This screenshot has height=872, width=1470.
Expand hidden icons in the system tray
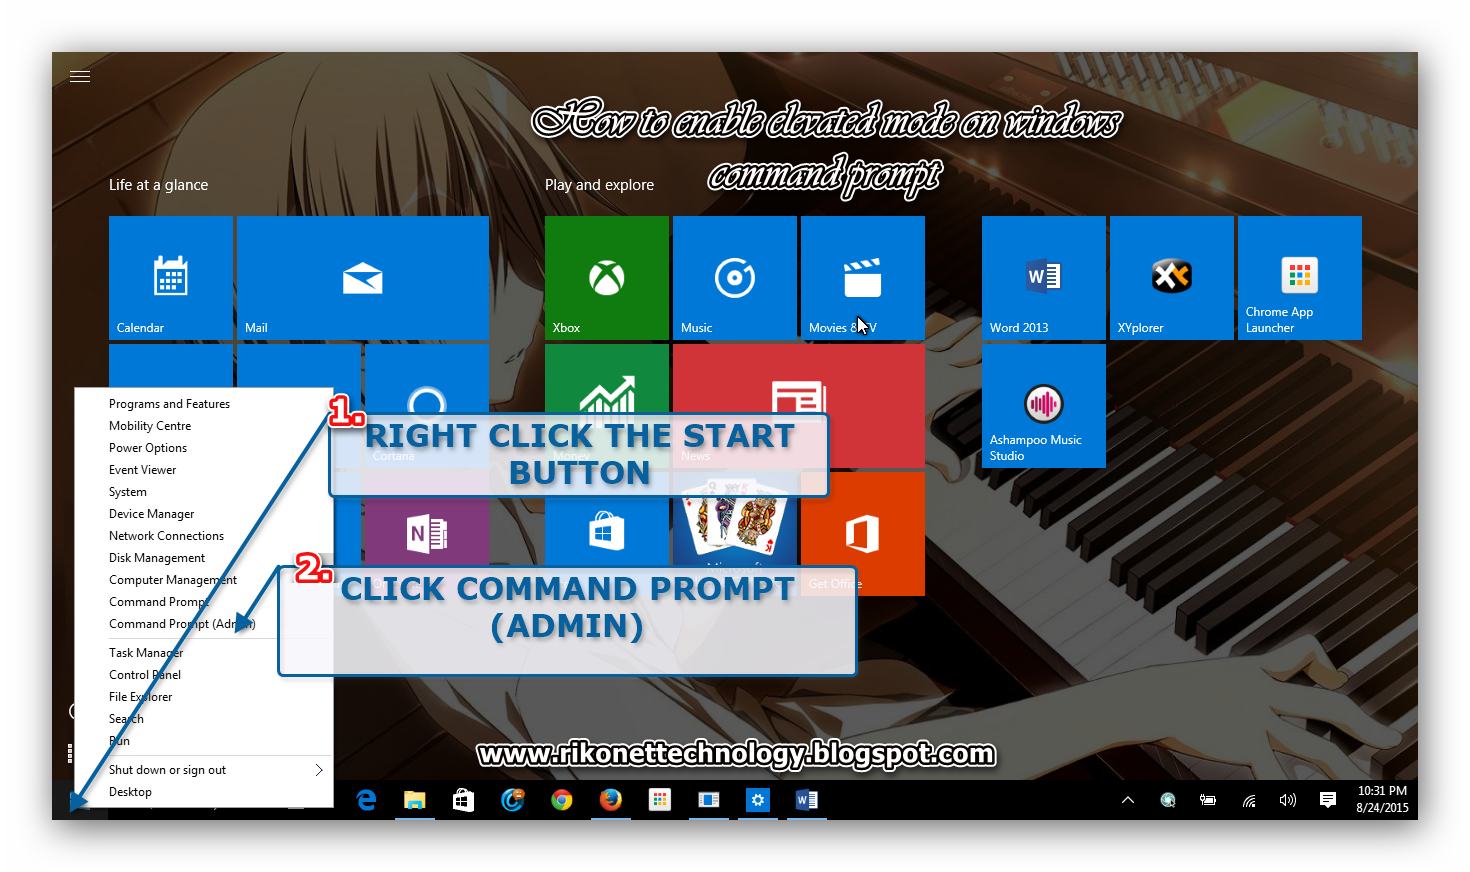pos(1127,800)
